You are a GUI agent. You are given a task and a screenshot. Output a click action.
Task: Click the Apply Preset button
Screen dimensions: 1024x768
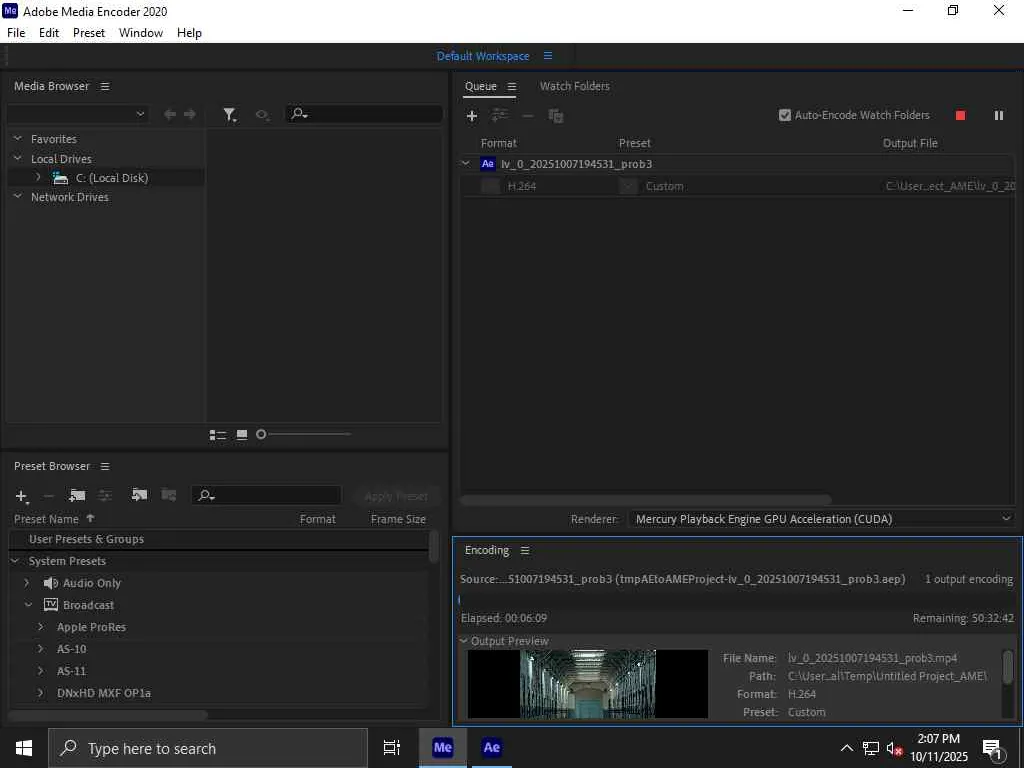396,496
